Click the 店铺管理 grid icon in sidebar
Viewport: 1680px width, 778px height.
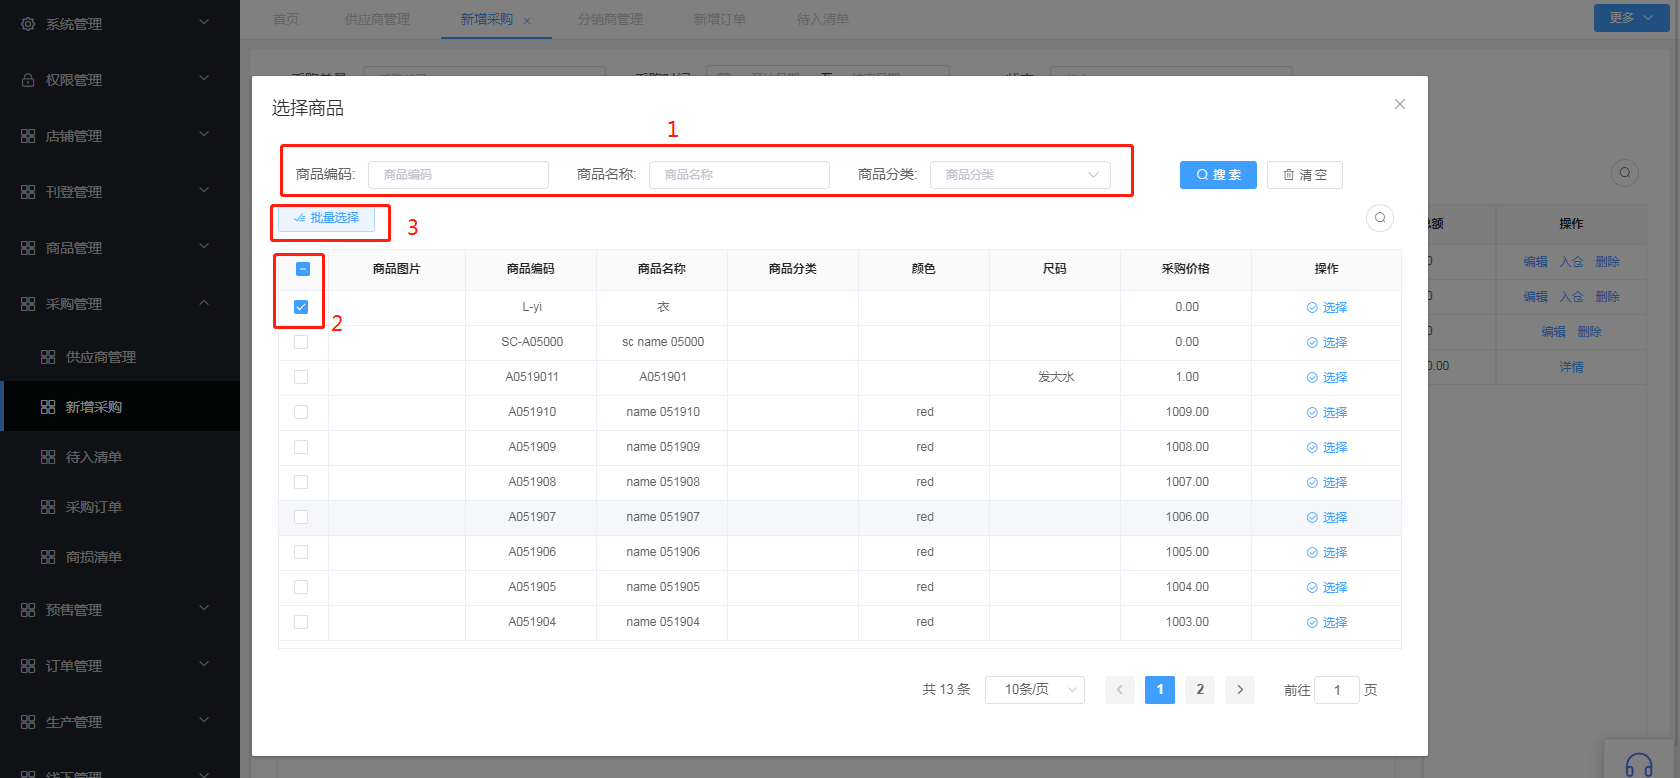tap(28, 136)
